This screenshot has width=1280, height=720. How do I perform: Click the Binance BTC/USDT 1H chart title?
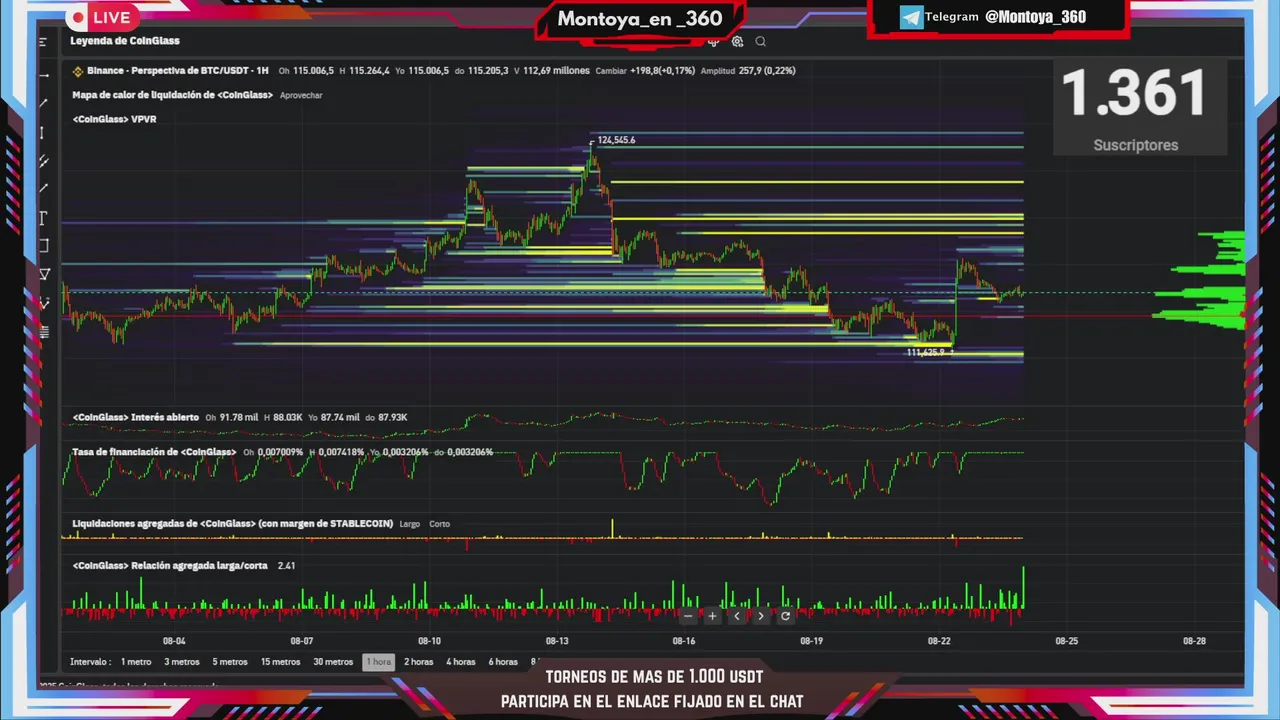178,71
